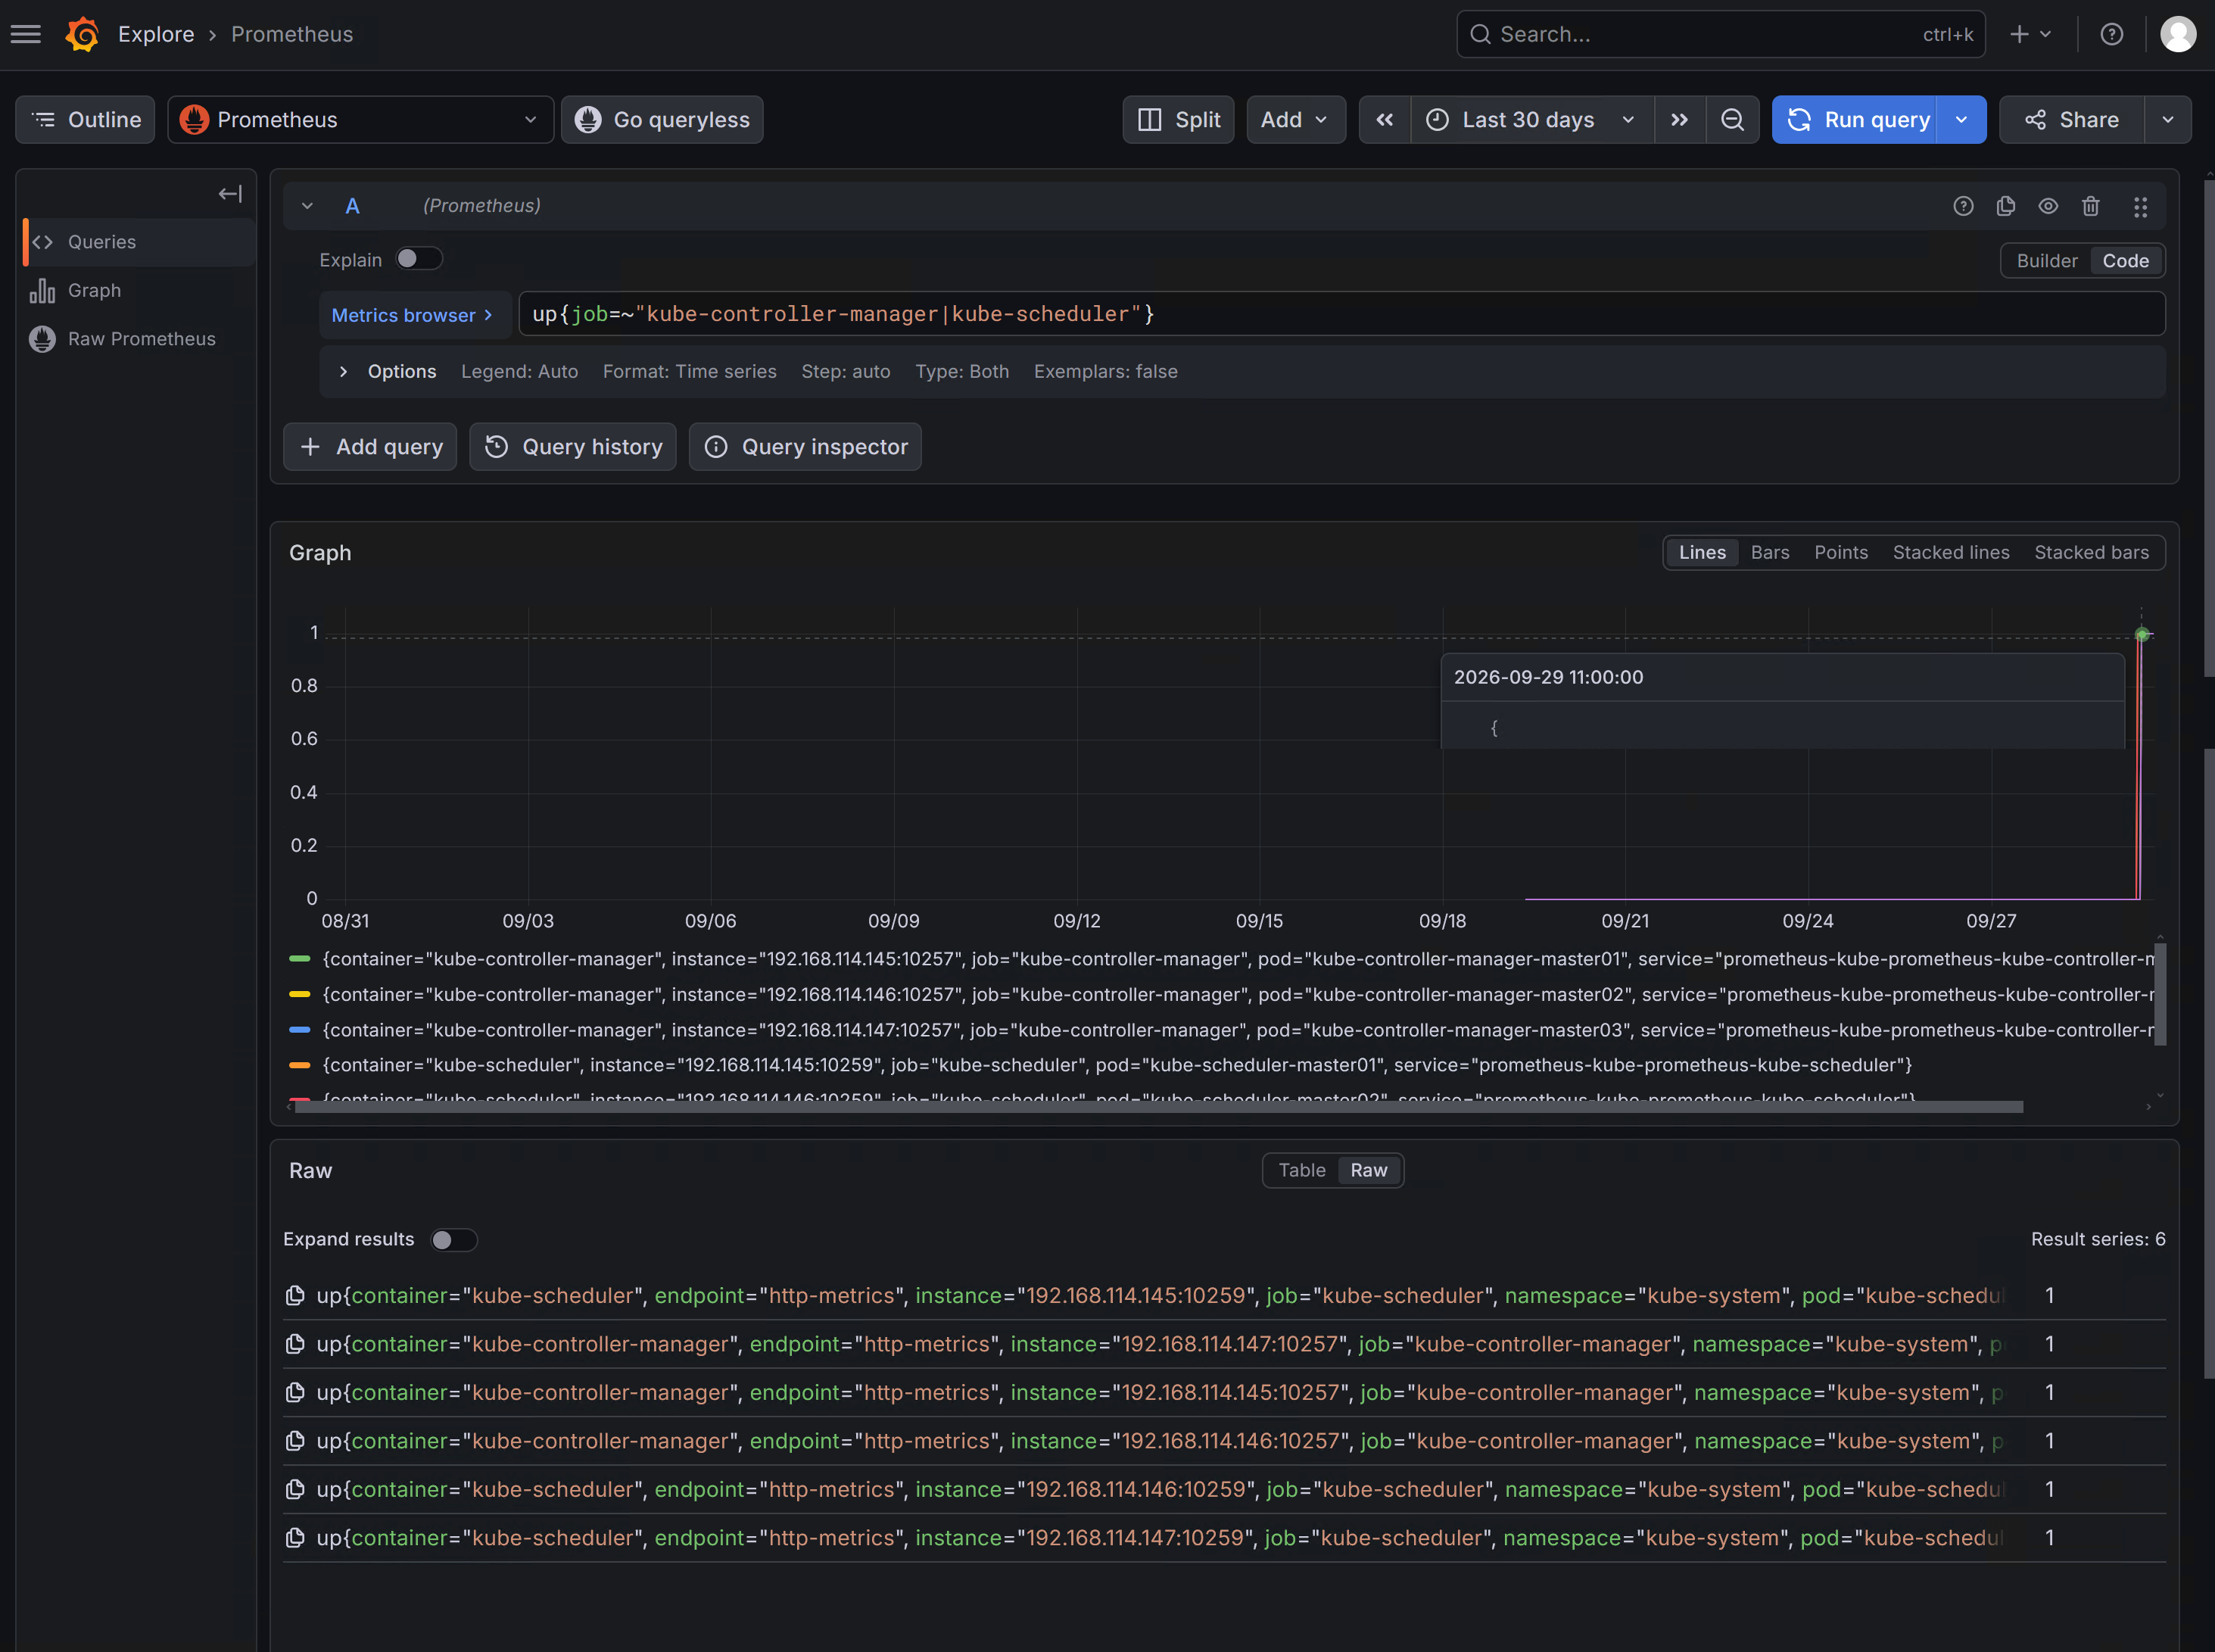Enable the Expand results switch
The height and width of the screenshot is (1652, 2215).
[453, 1240]
